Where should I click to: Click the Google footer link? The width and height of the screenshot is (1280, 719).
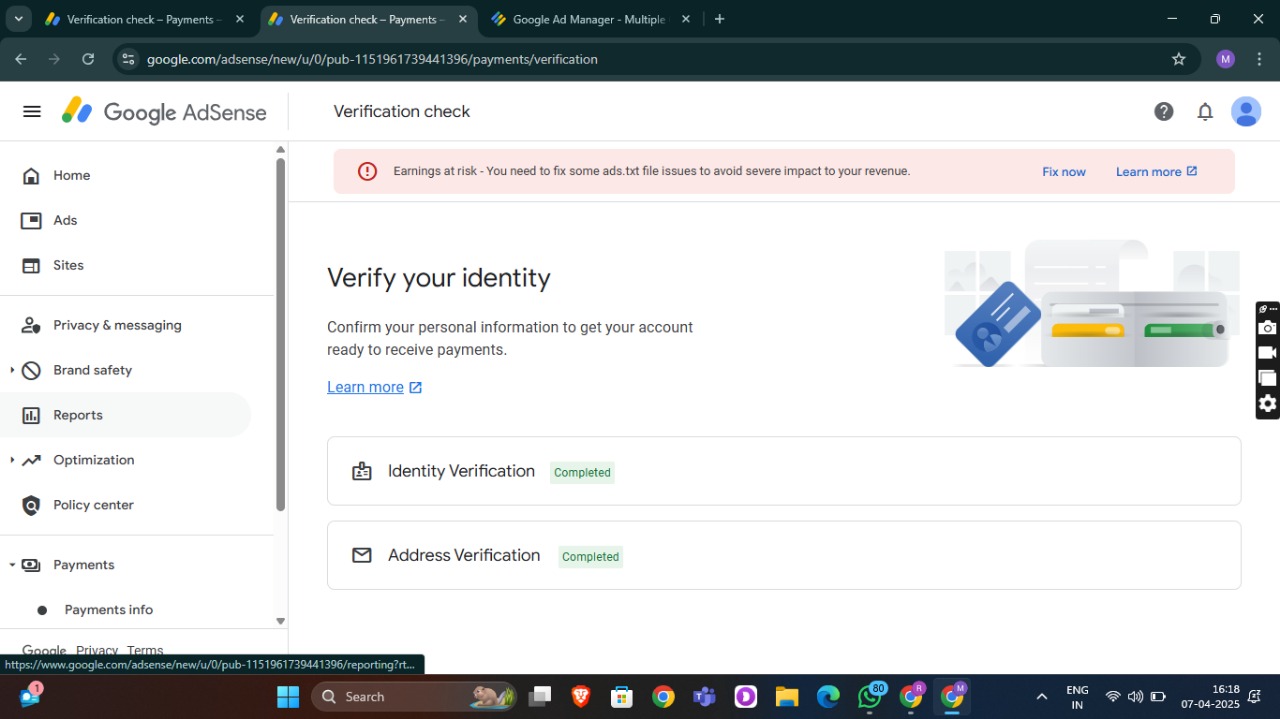(44, 651)
